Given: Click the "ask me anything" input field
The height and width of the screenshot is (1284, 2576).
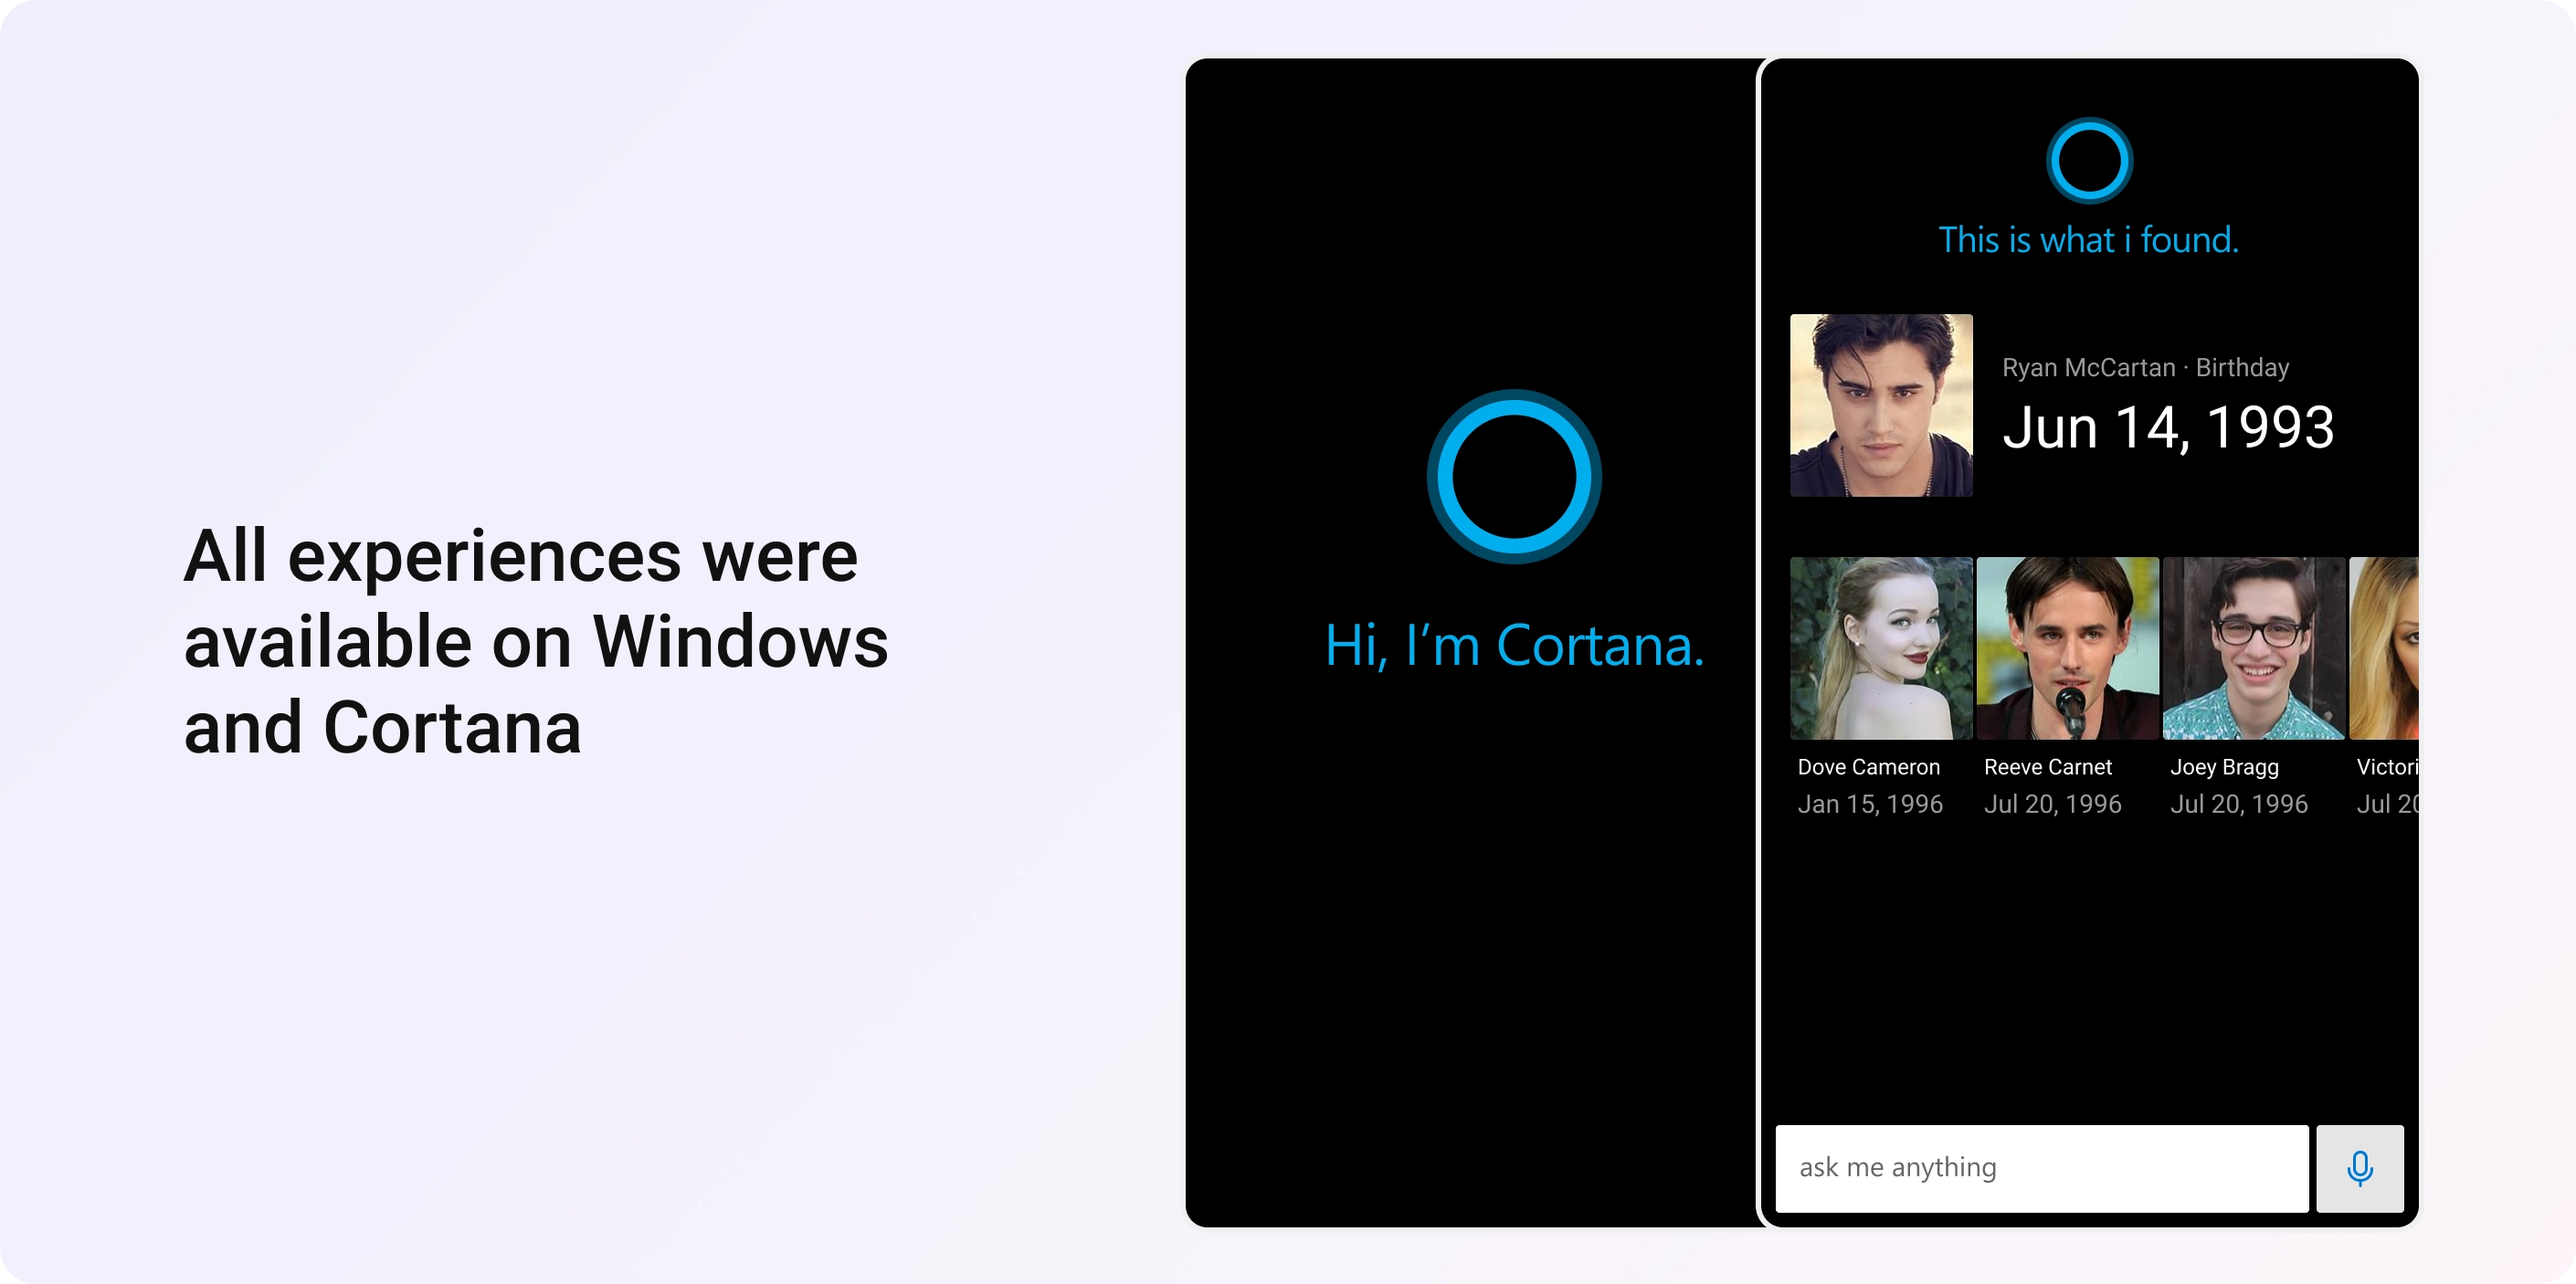Looking at the screenshot, I should point(2042,1168).
